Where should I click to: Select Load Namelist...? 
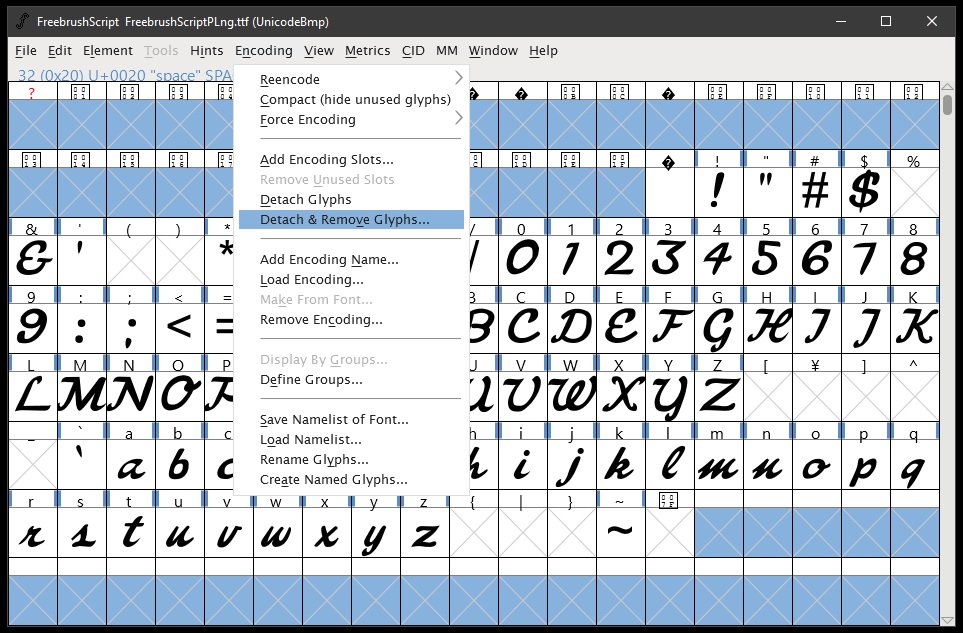point(351,440)
